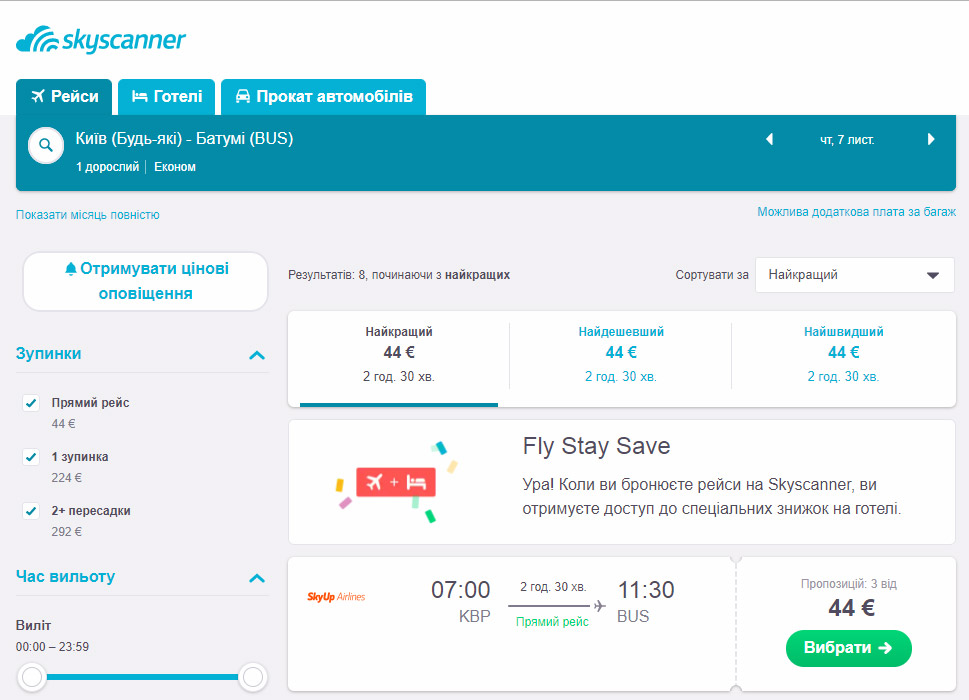Click the Skyscanner logo
Image resolution: width=969 pixels, height=700 pixels.
click(x=101, y=40)
